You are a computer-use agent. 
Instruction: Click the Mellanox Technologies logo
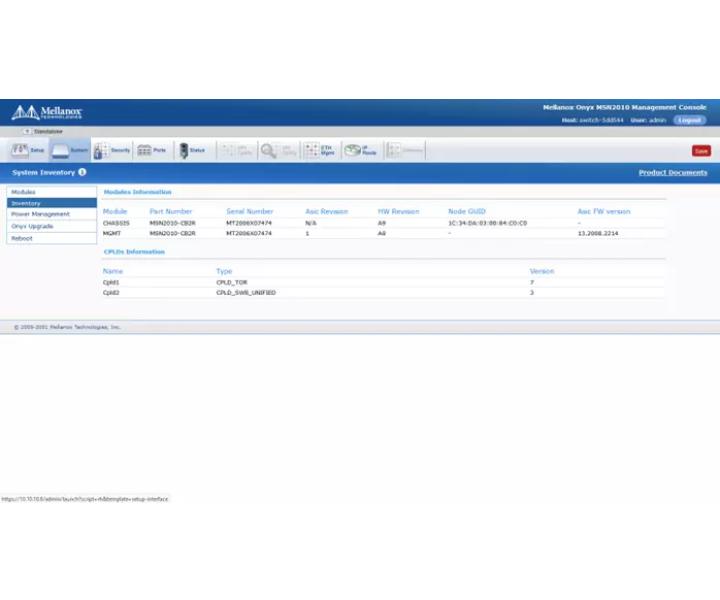coord(47,112)
